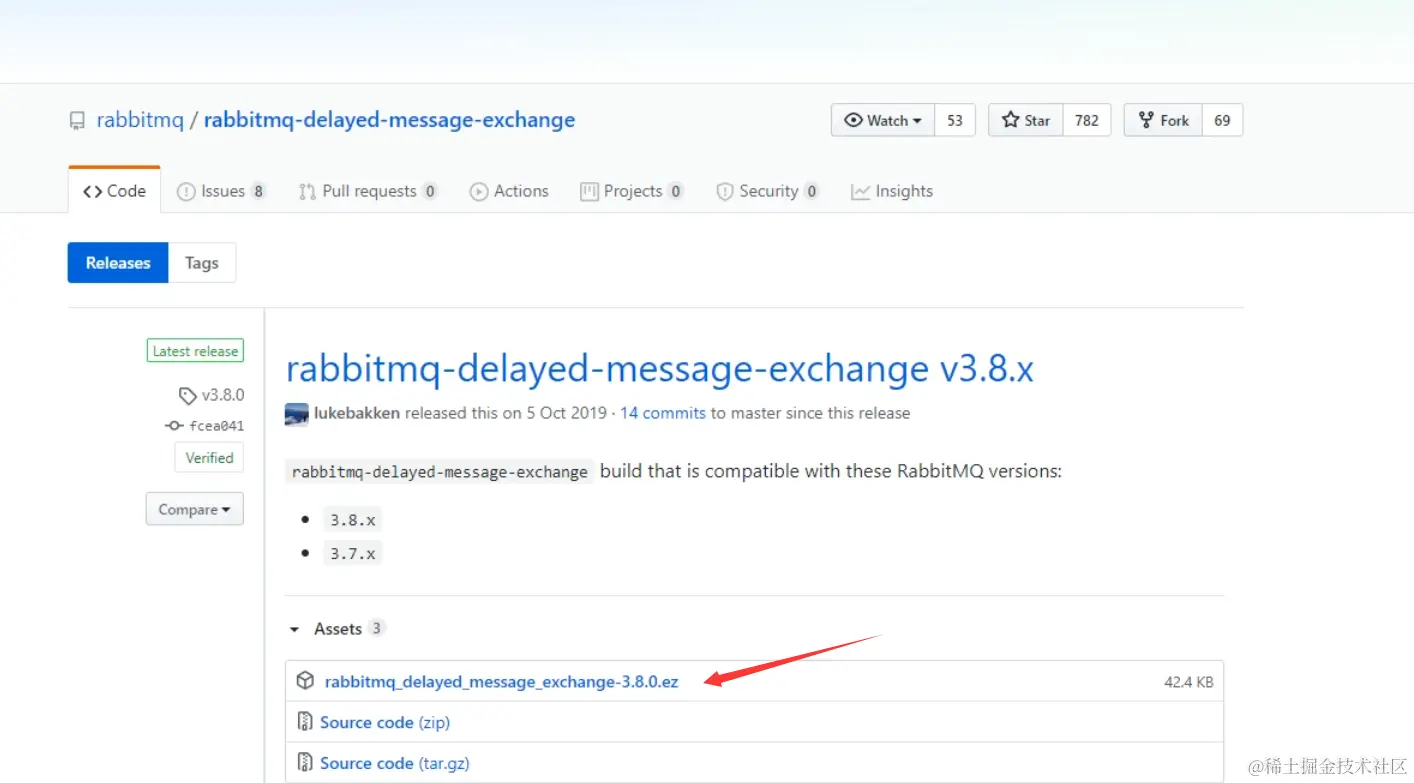The width and height of the screenshot is (1414, 783).
Task: Click the Assets count badge 3
Action: click(376, 628)
